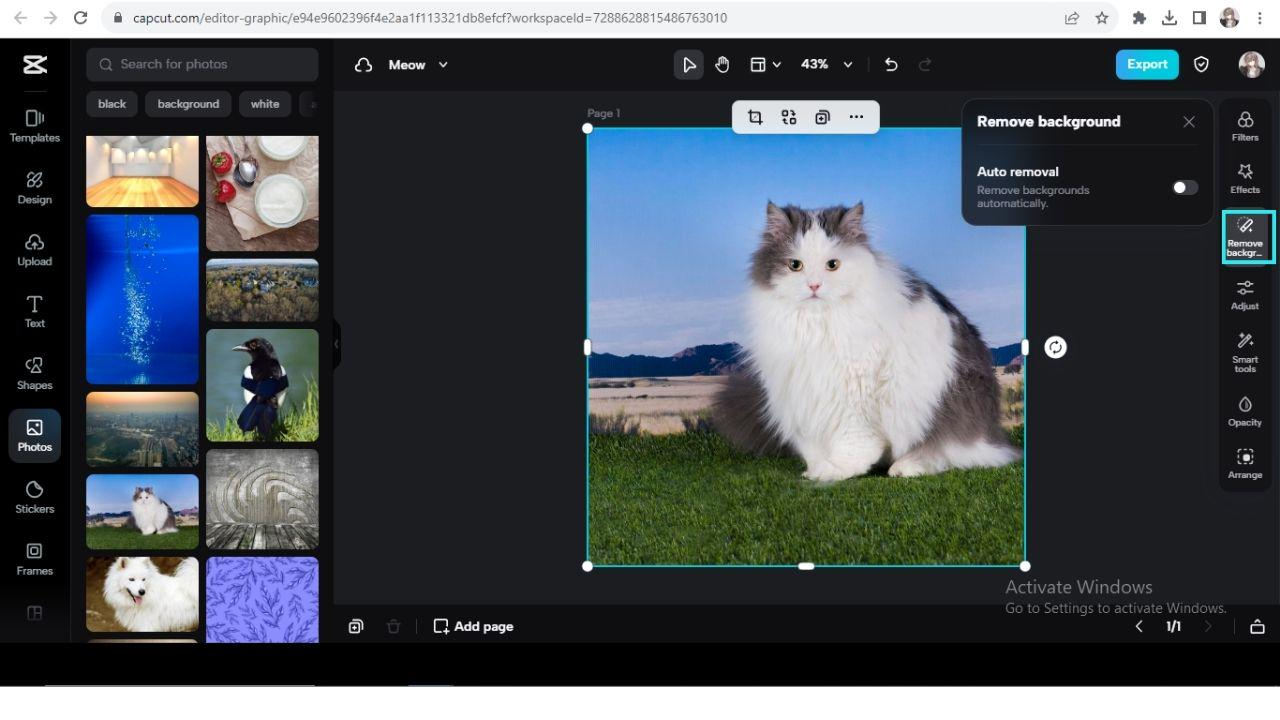The height and width of the screenshot is (720, 1280).
Task: Click the shield icon next to Export
Action: point(1202,64)
